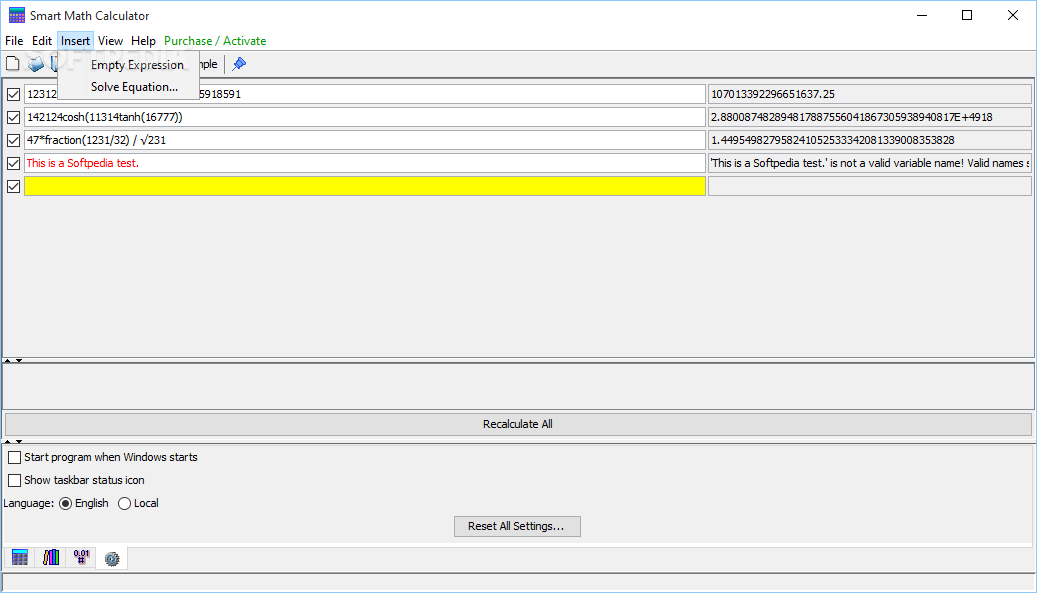Click the empty status bar field at the bottom

(518, 582)
